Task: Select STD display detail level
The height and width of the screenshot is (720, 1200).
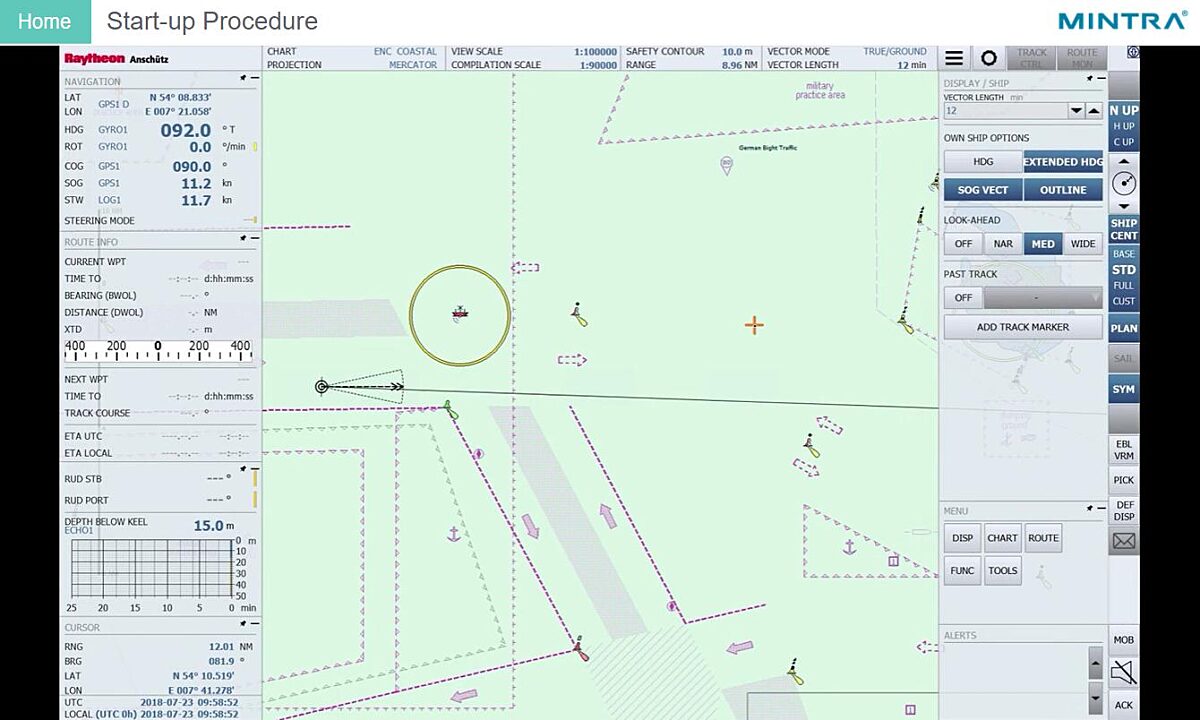Action: coord(1124,270)
